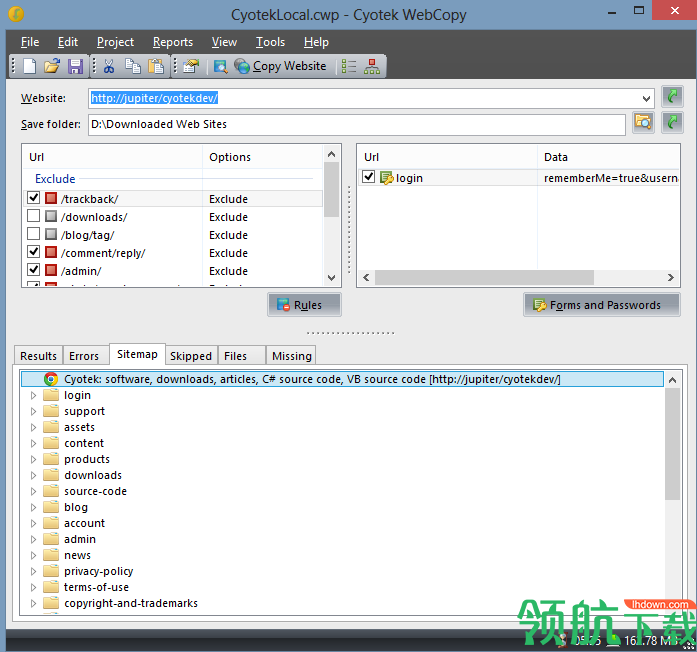Uncheck the /trackback/ rule checkbox
Screen dimensions: 697x652
[33, 197]
